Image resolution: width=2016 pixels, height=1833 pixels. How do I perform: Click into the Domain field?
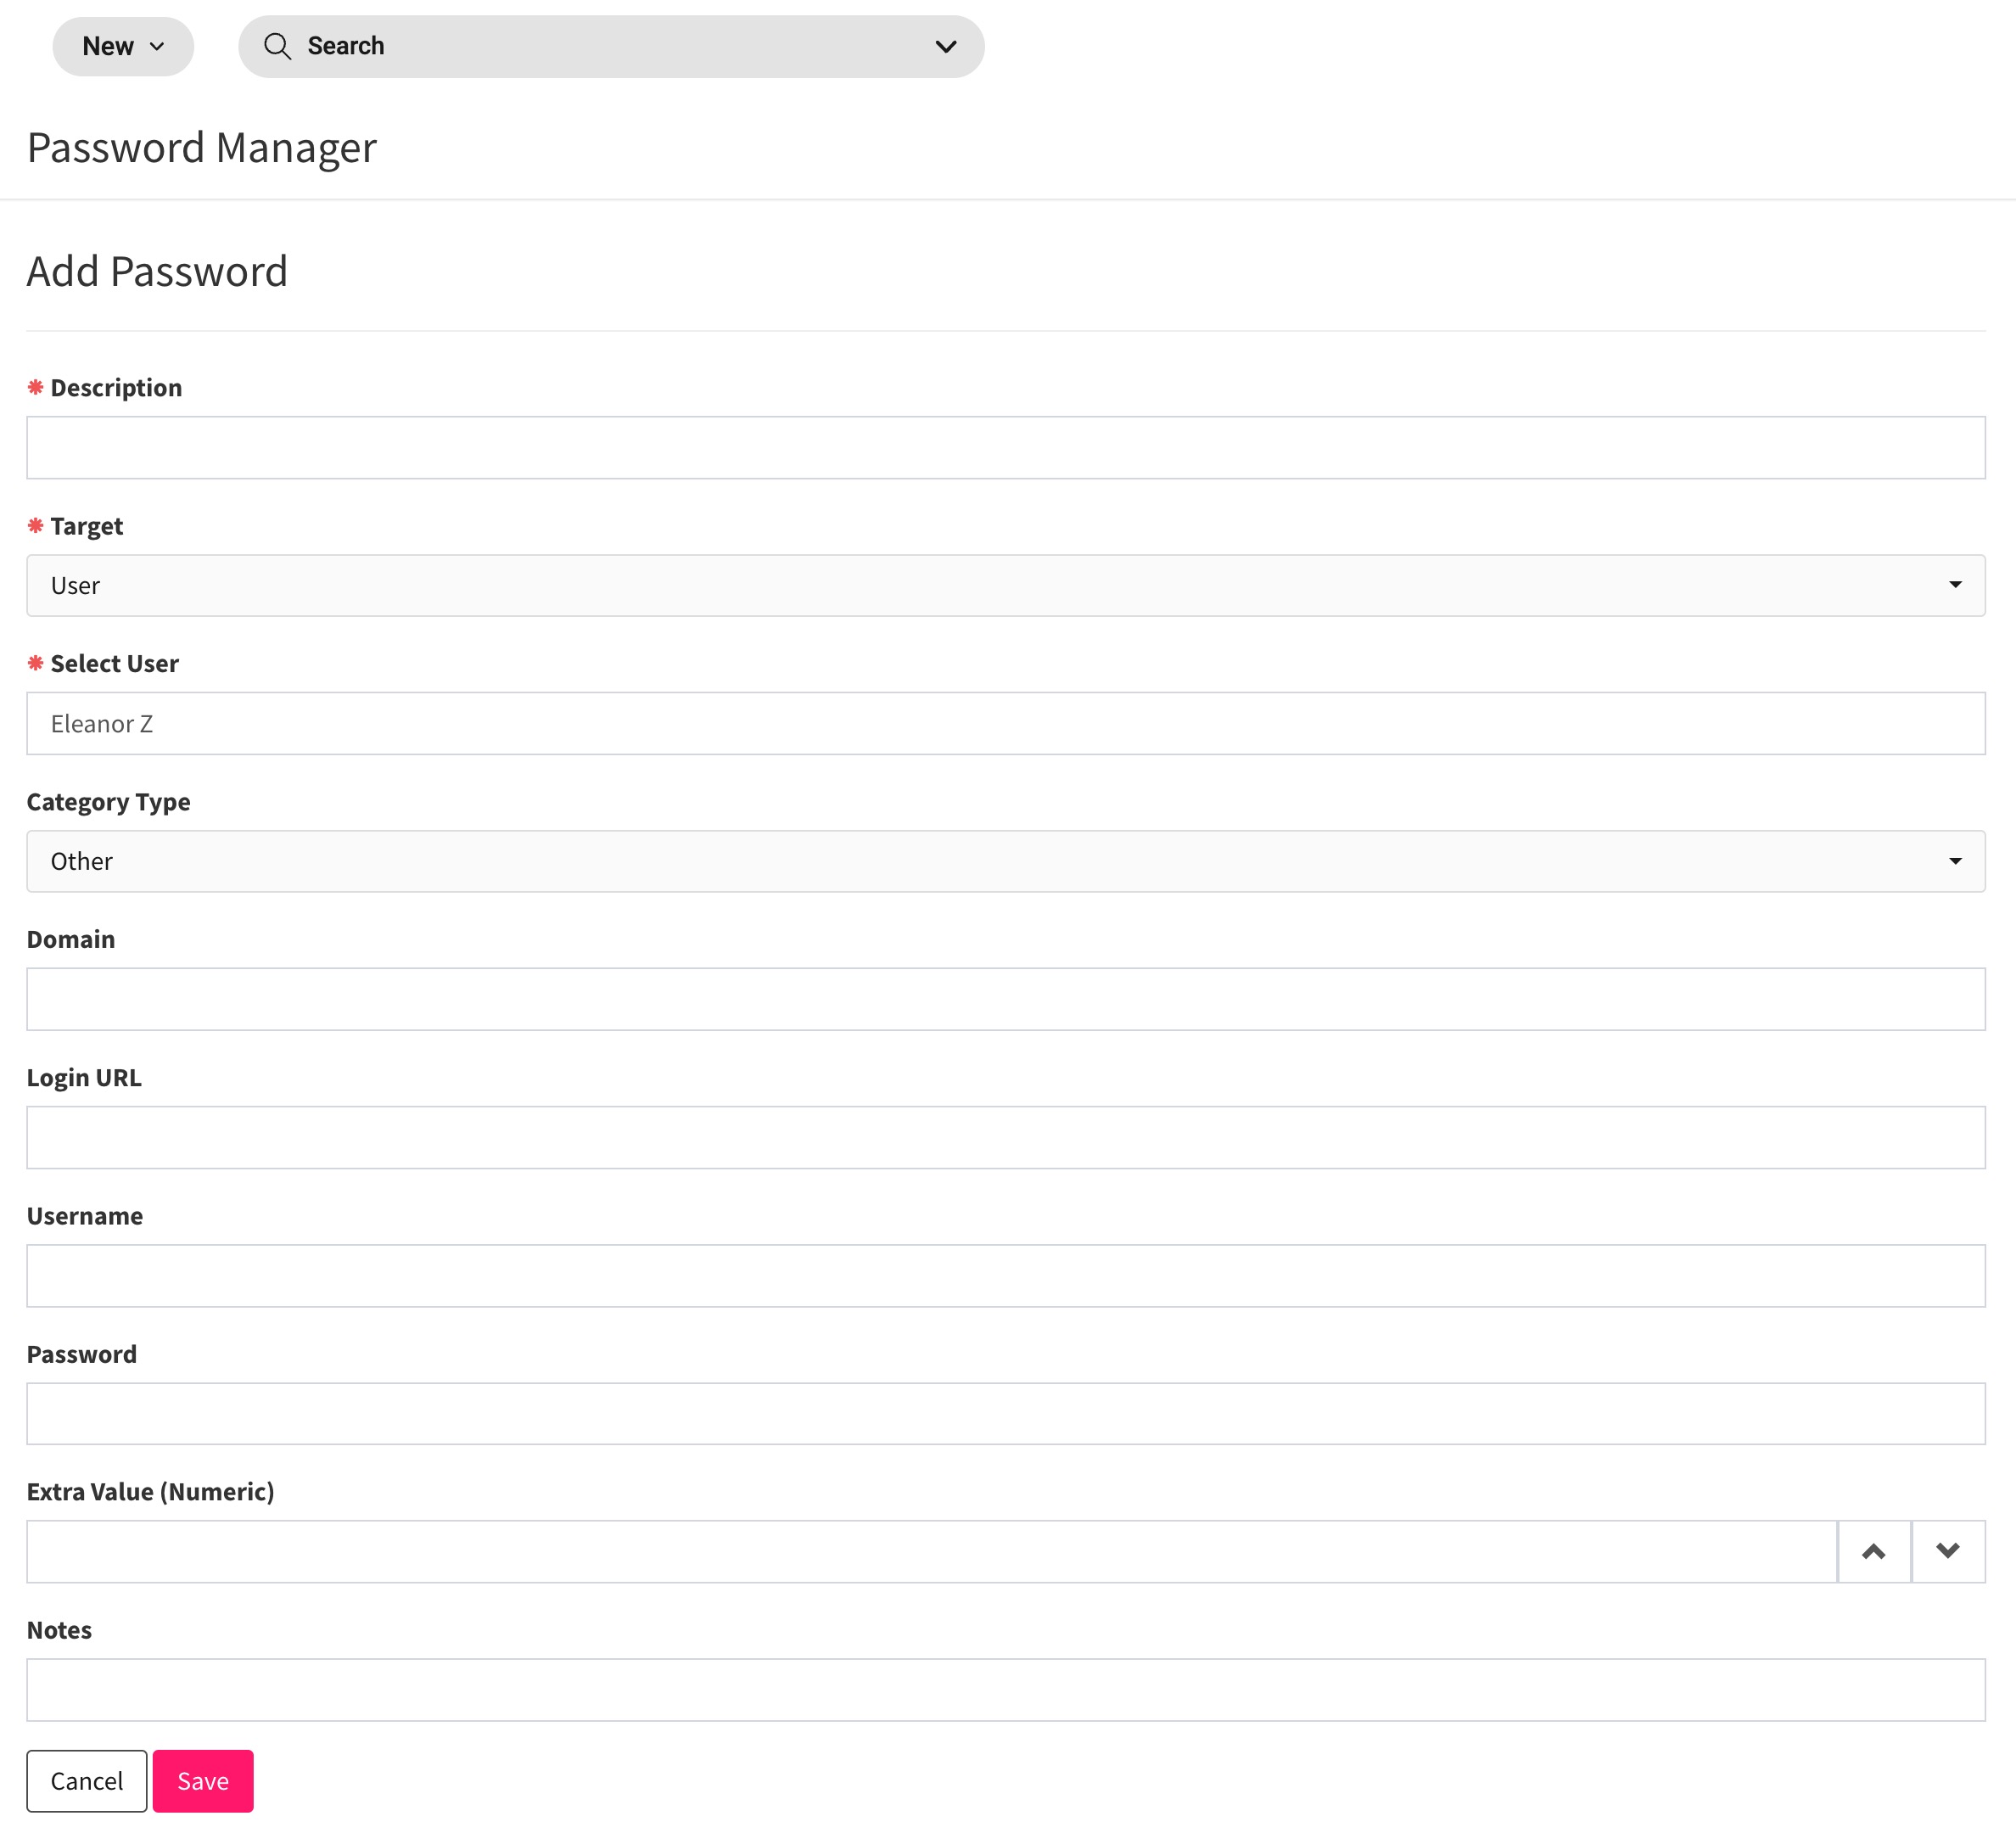1005,999
